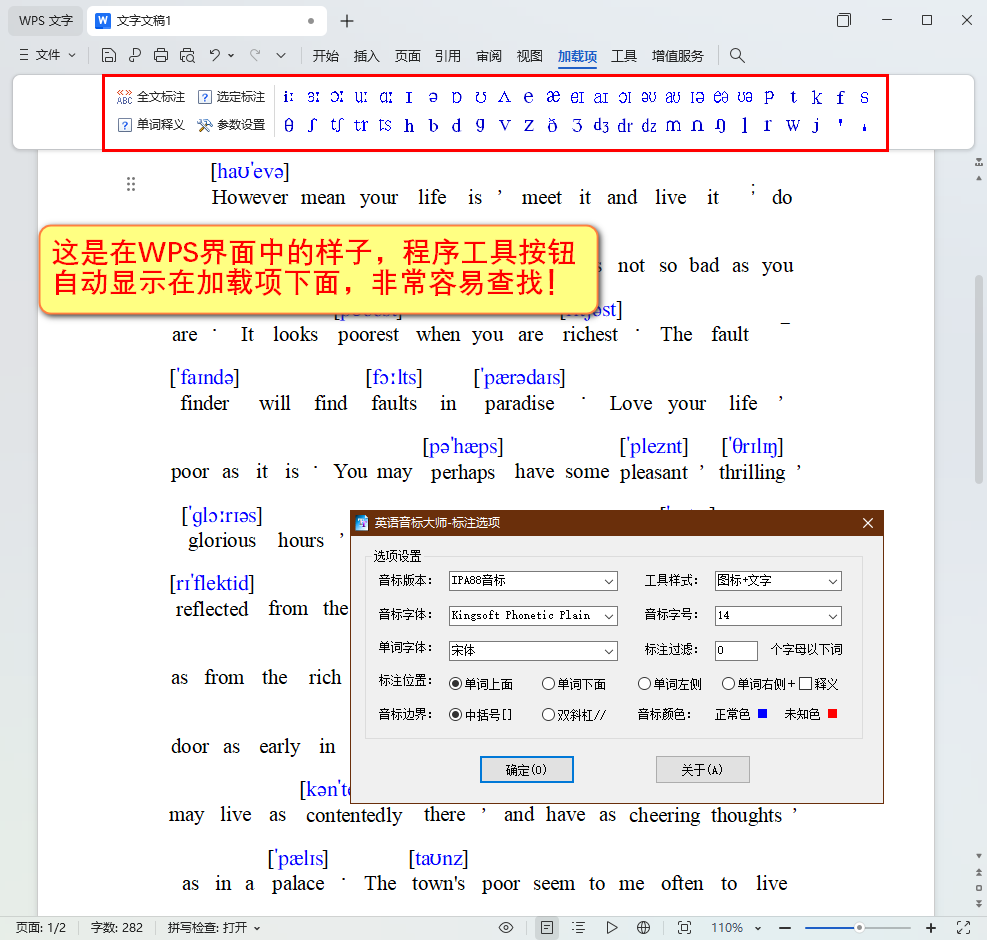Open 参数设置 parameter settings tool
Screen dimensions: 987x940
click(231, 125)
